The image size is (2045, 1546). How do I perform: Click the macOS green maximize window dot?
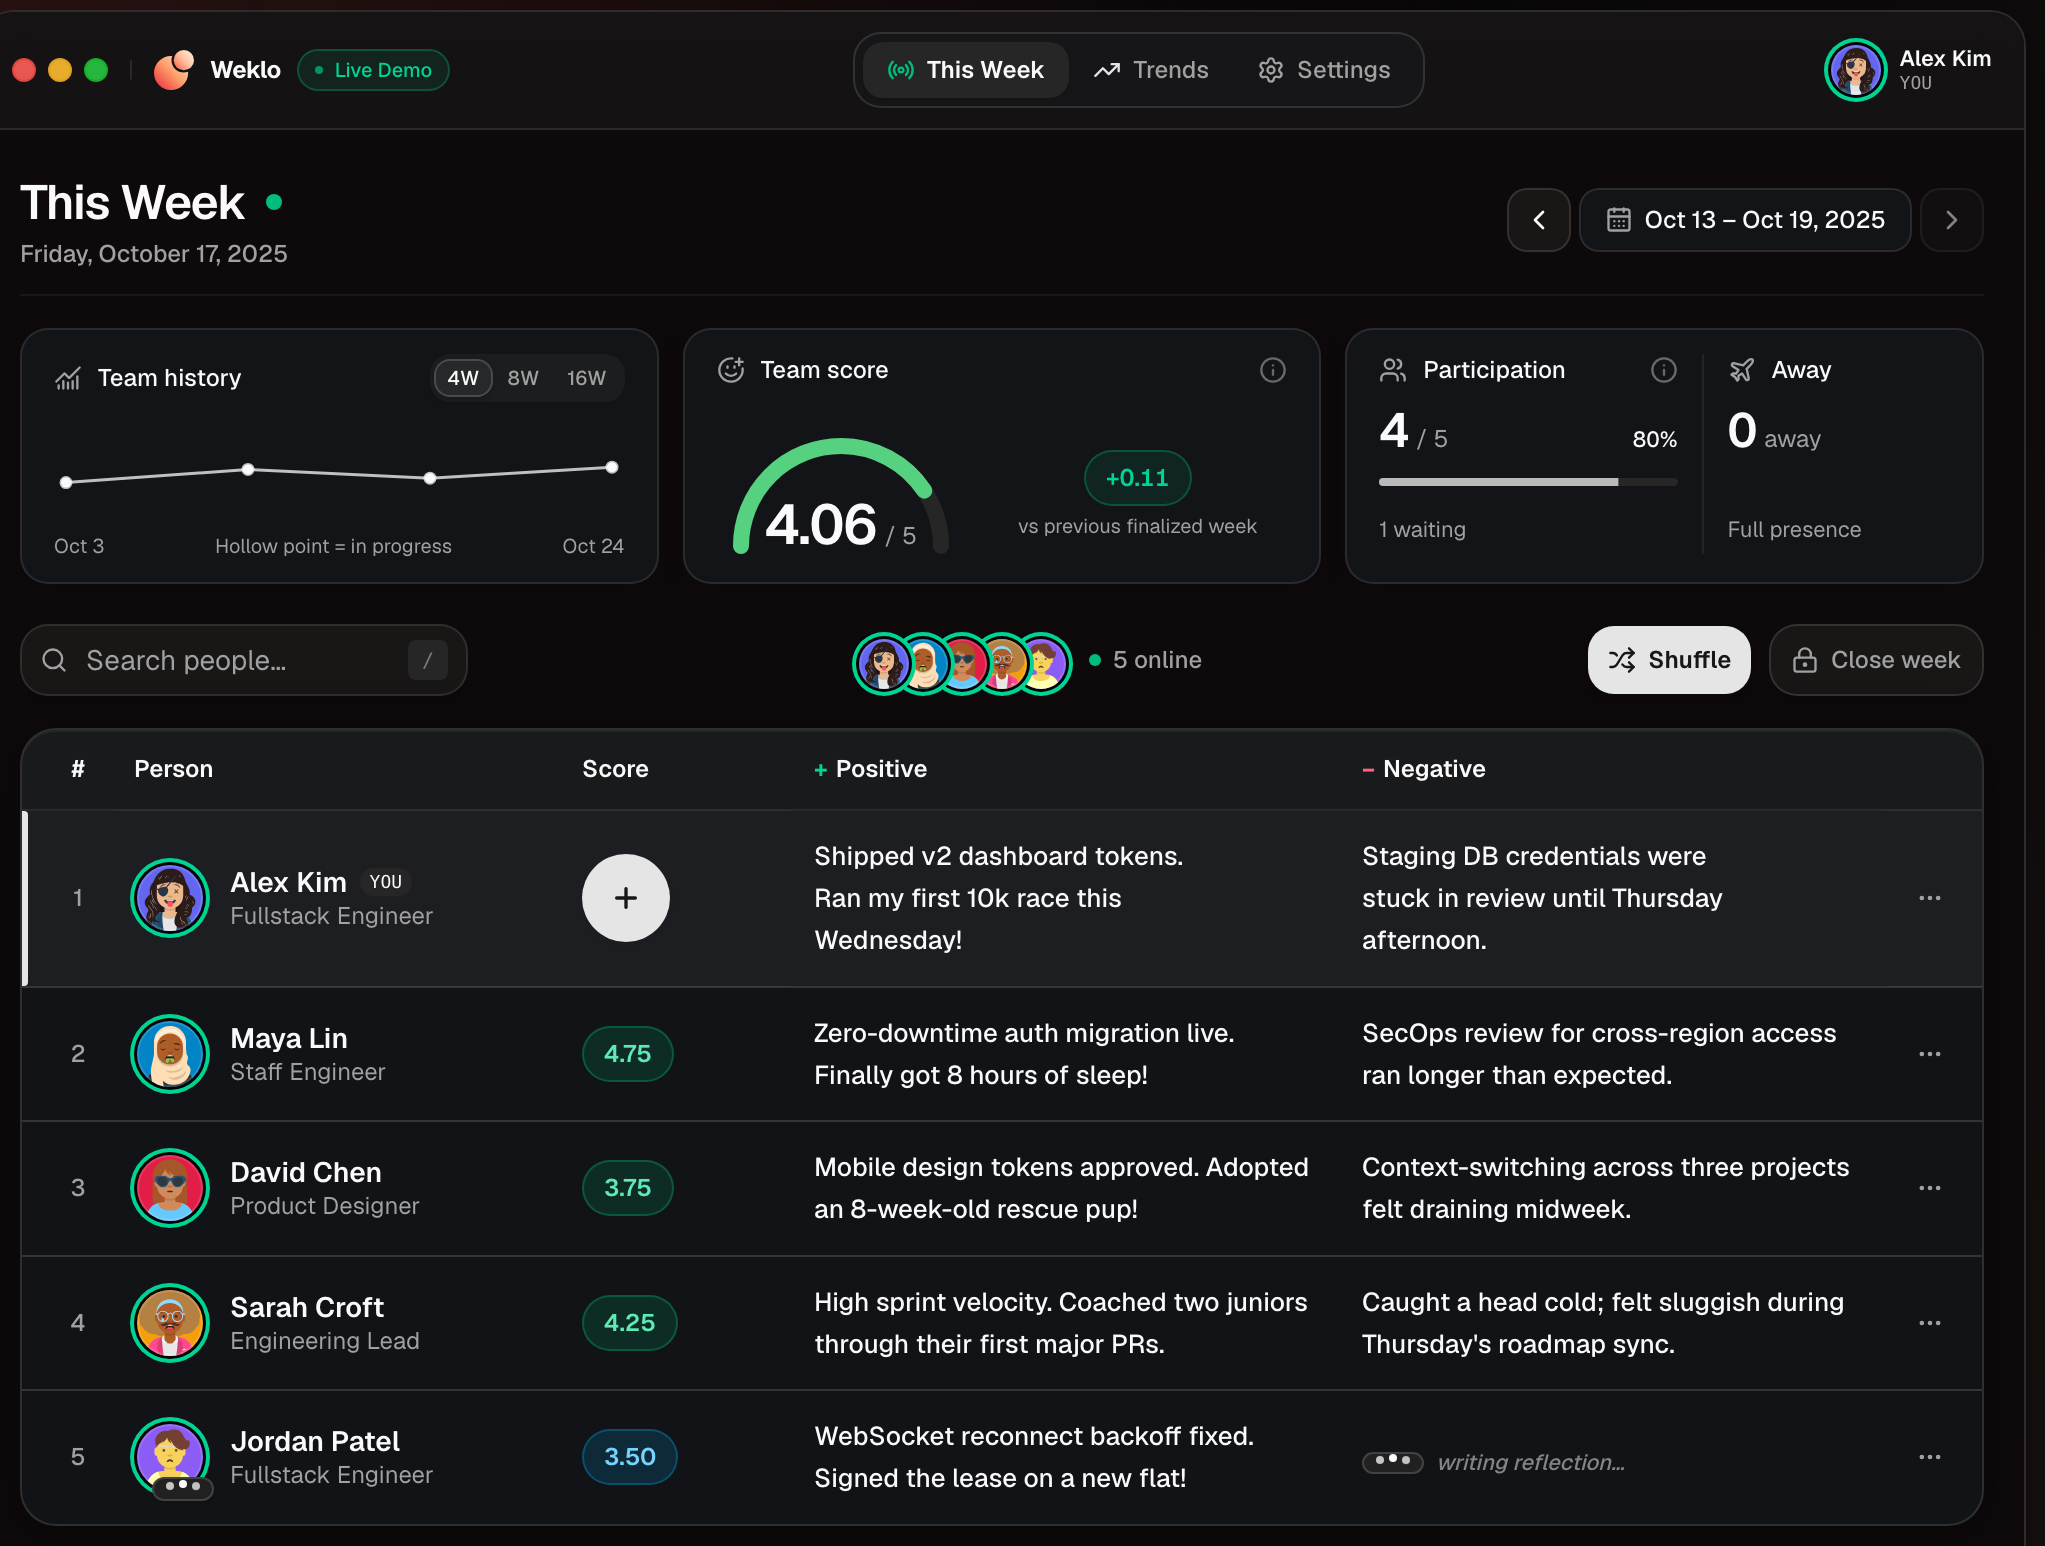96,70
